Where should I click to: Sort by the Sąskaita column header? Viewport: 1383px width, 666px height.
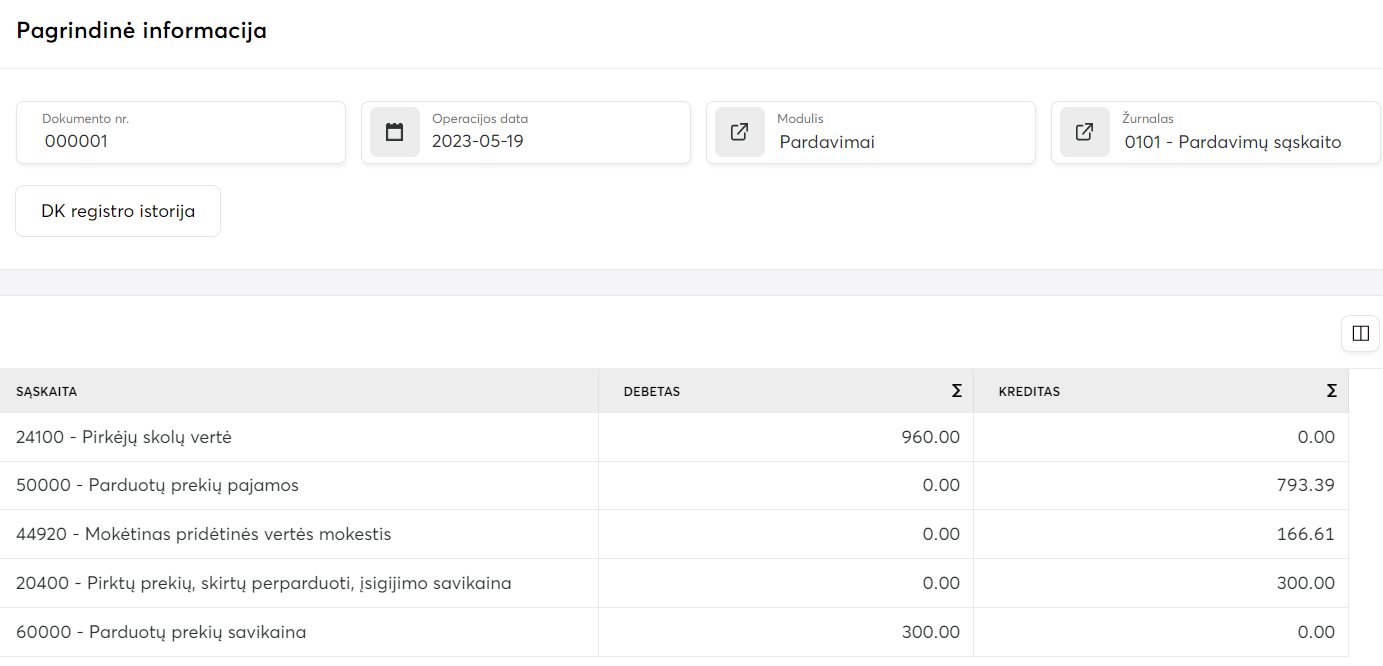(47, 391)
